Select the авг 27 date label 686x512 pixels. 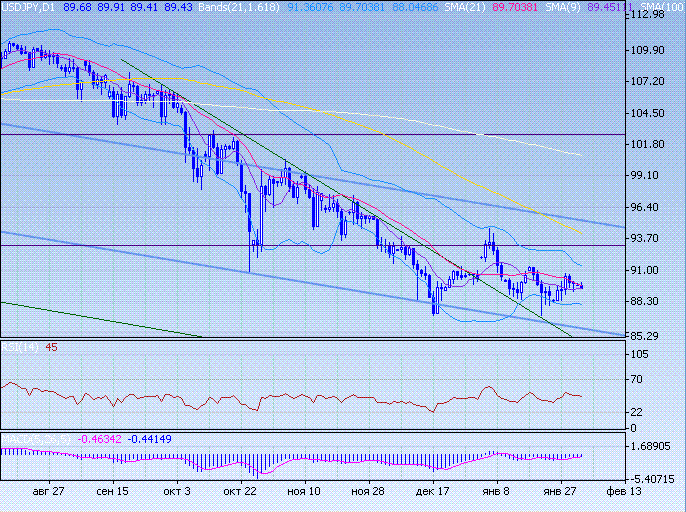coord(49,493)
